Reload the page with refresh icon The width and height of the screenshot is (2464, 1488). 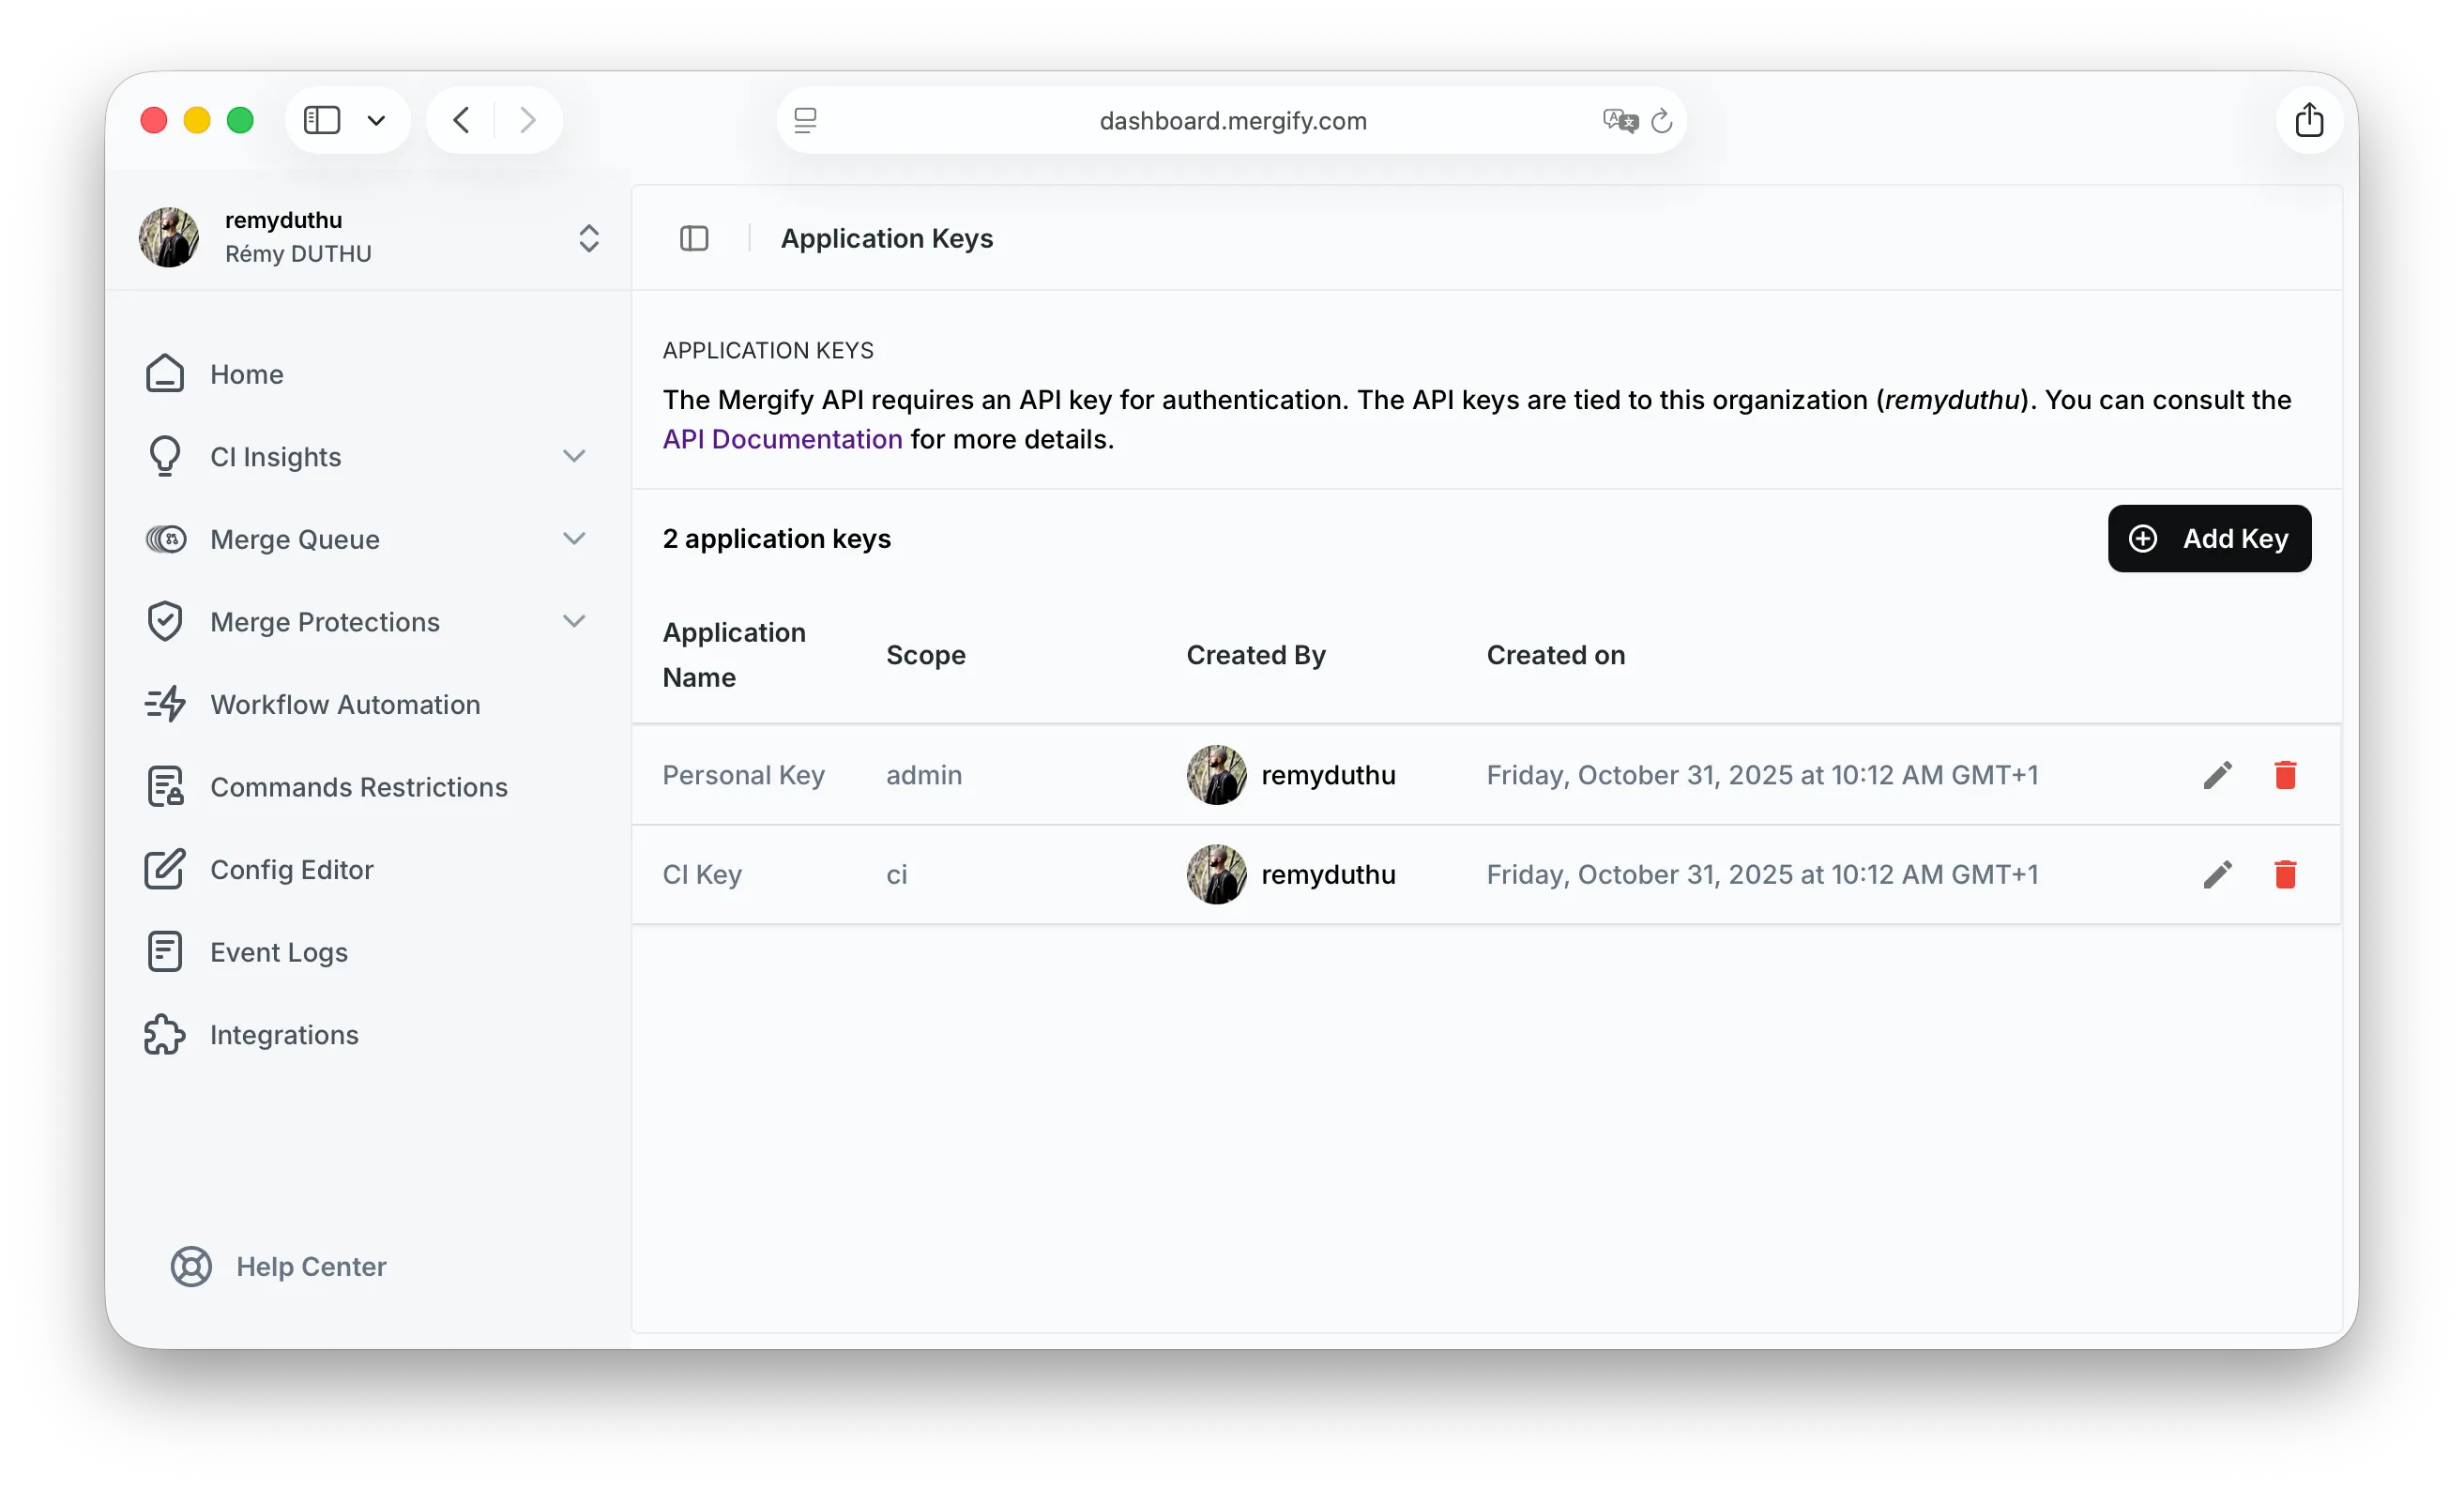click(x=1662, y=121)
